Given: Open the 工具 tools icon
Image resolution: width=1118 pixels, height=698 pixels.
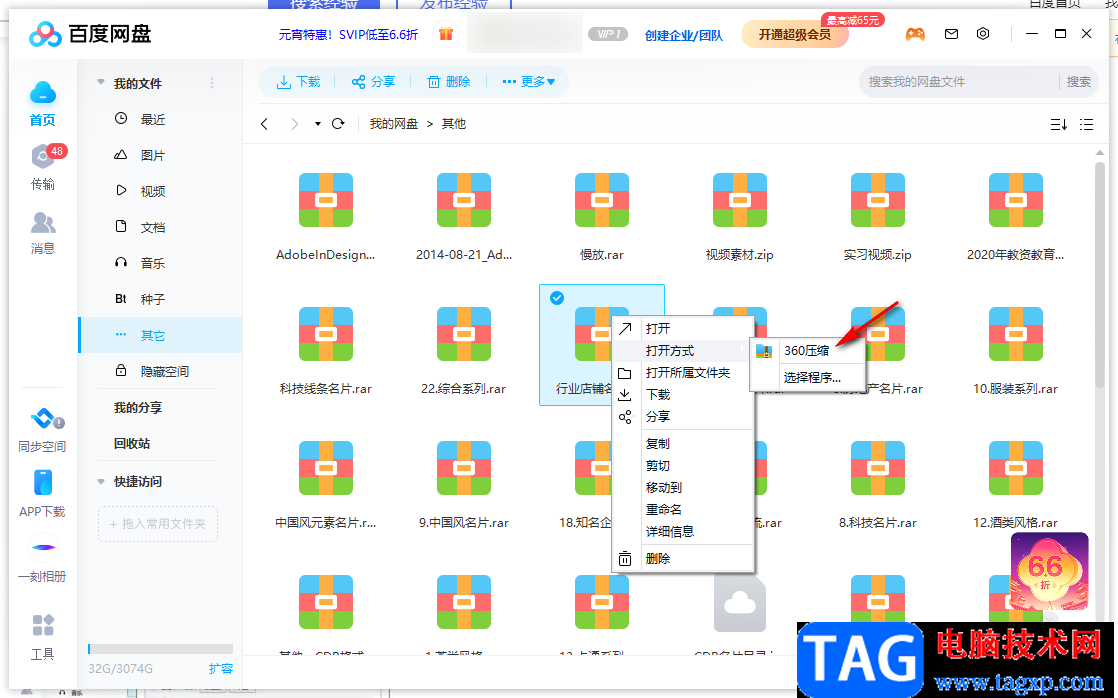Looking at the screenshot, I should tap(43, 625).
